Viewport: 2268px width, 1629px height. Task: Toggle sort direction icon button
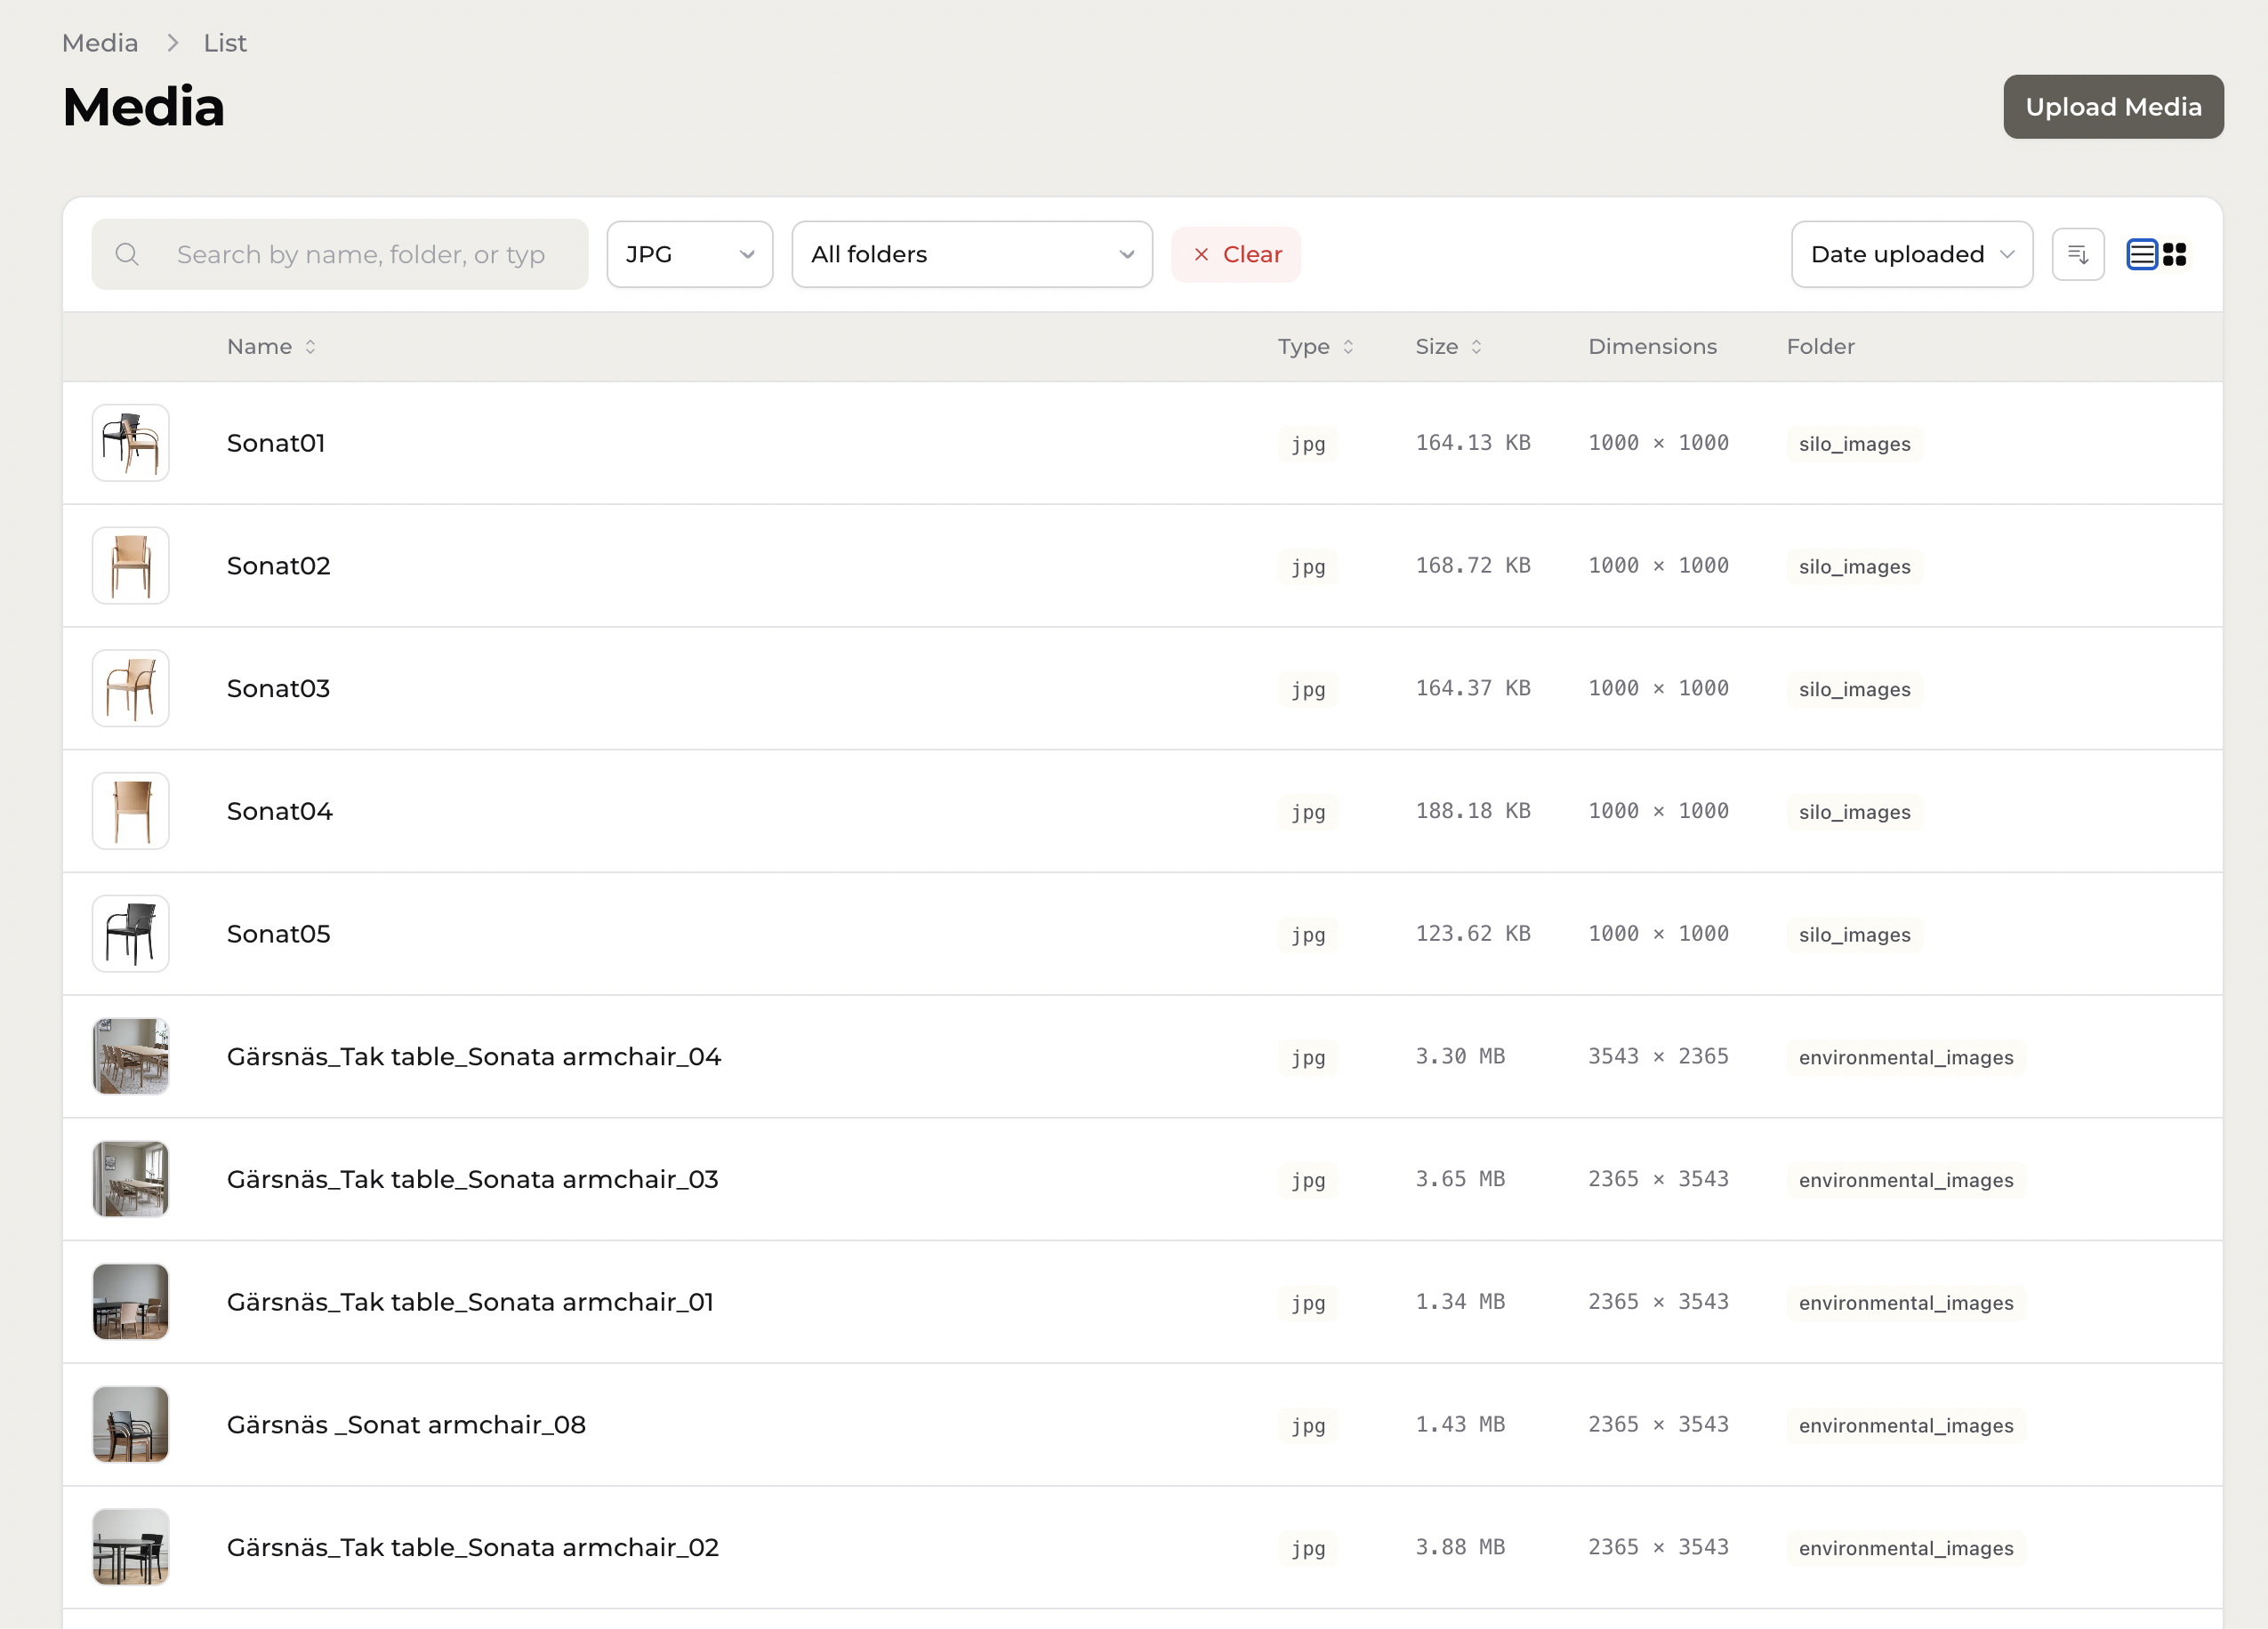(x=2078, y=254)
